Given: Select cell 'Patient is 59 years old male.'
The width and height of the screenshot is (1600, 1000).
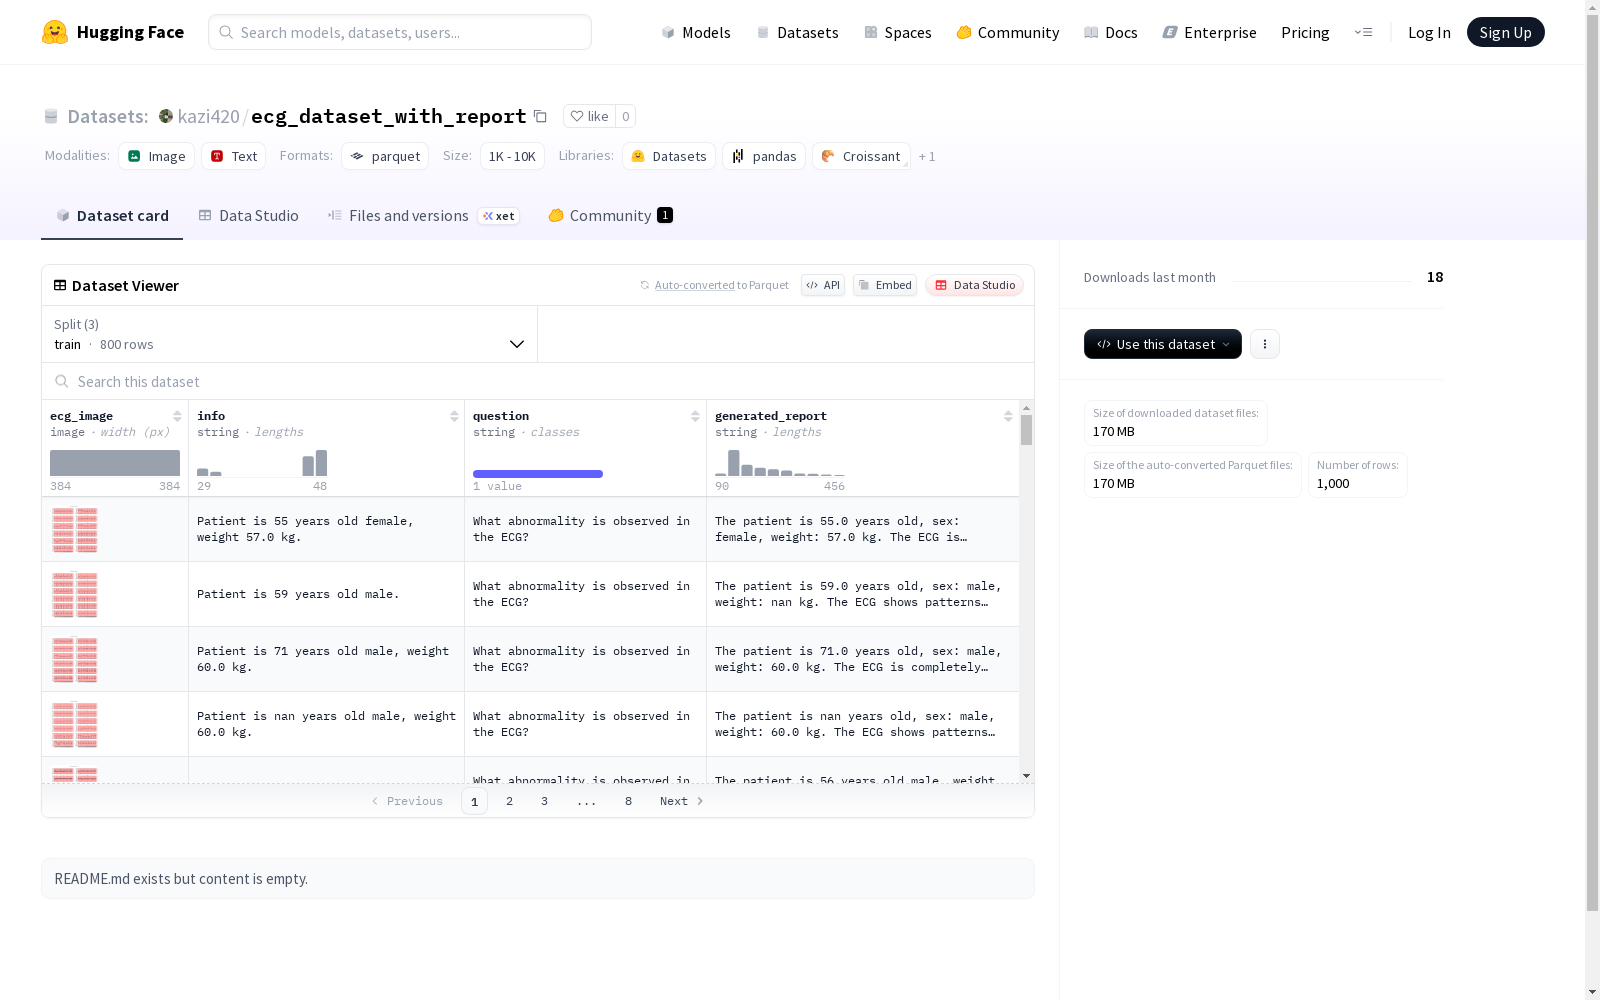Looking at the screenshot, I should point(326,594).
